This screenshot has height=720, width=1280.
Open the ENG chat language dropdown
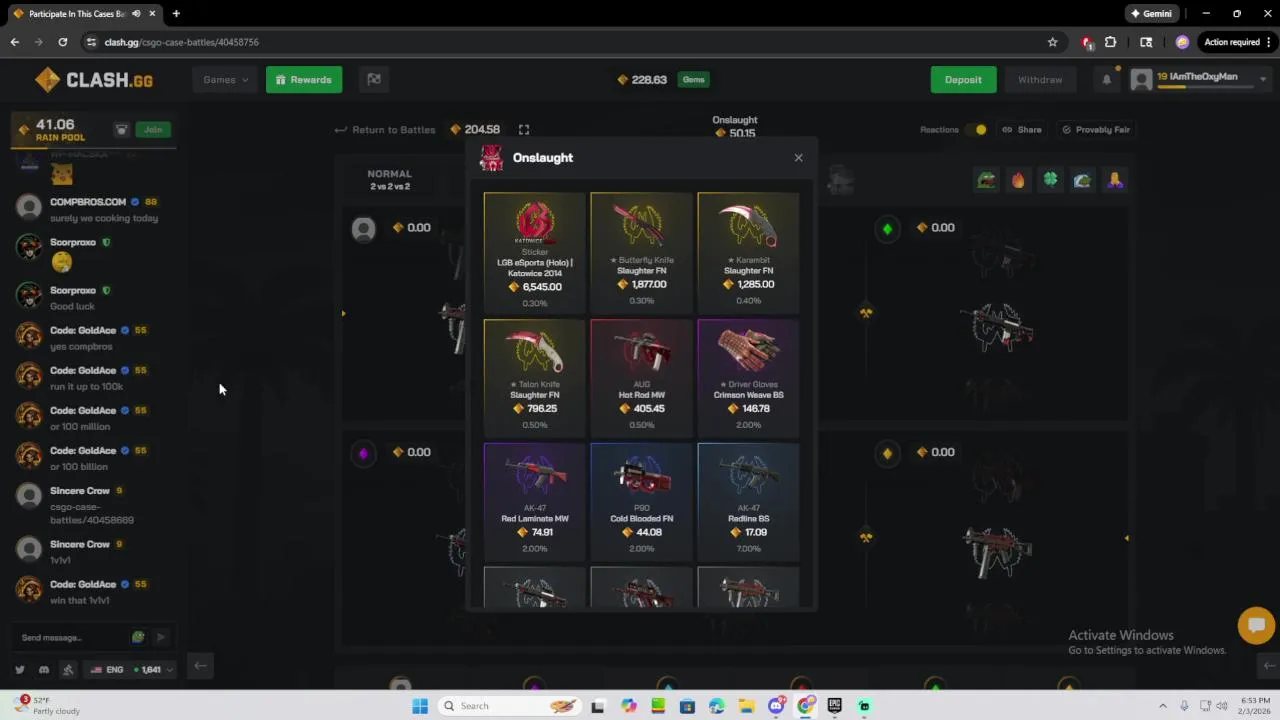(x=132, y=669)
